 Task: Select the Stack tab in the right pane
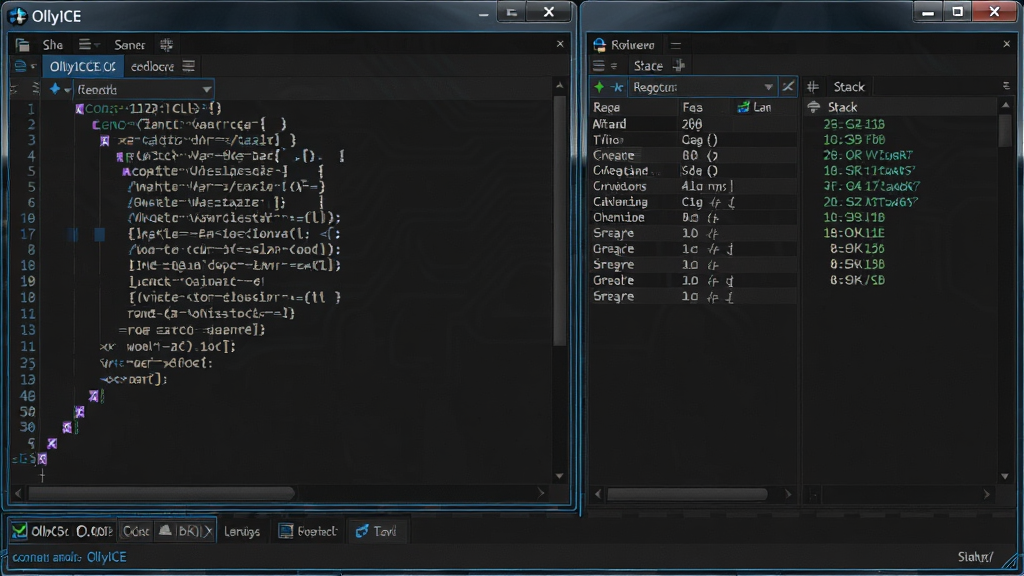point(848,87)
